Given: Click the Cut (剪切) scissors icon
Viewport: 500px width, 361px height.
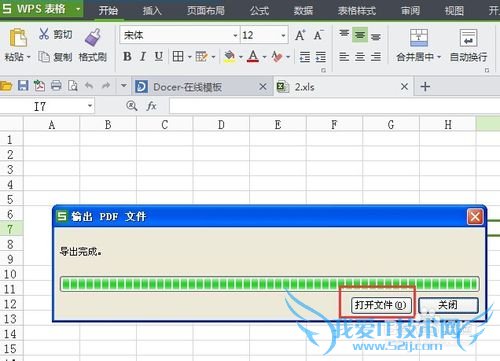Looking at the screenshot, I should click(44, 34).
